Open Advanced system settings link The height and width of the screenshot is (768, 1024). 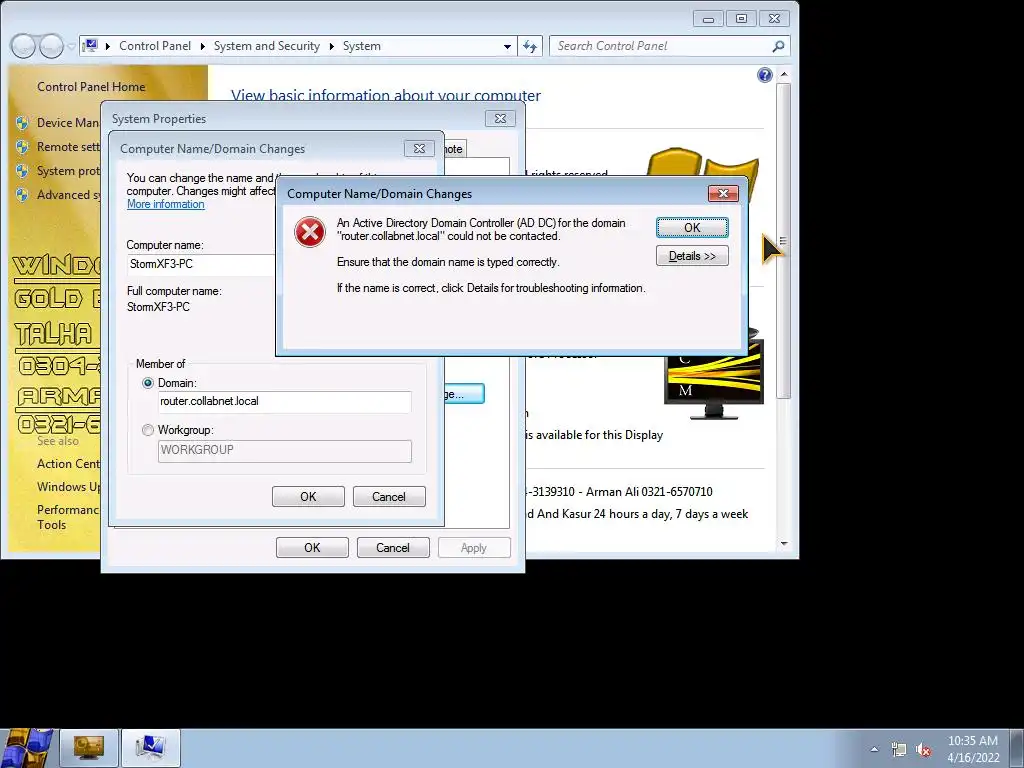point(69,195)
